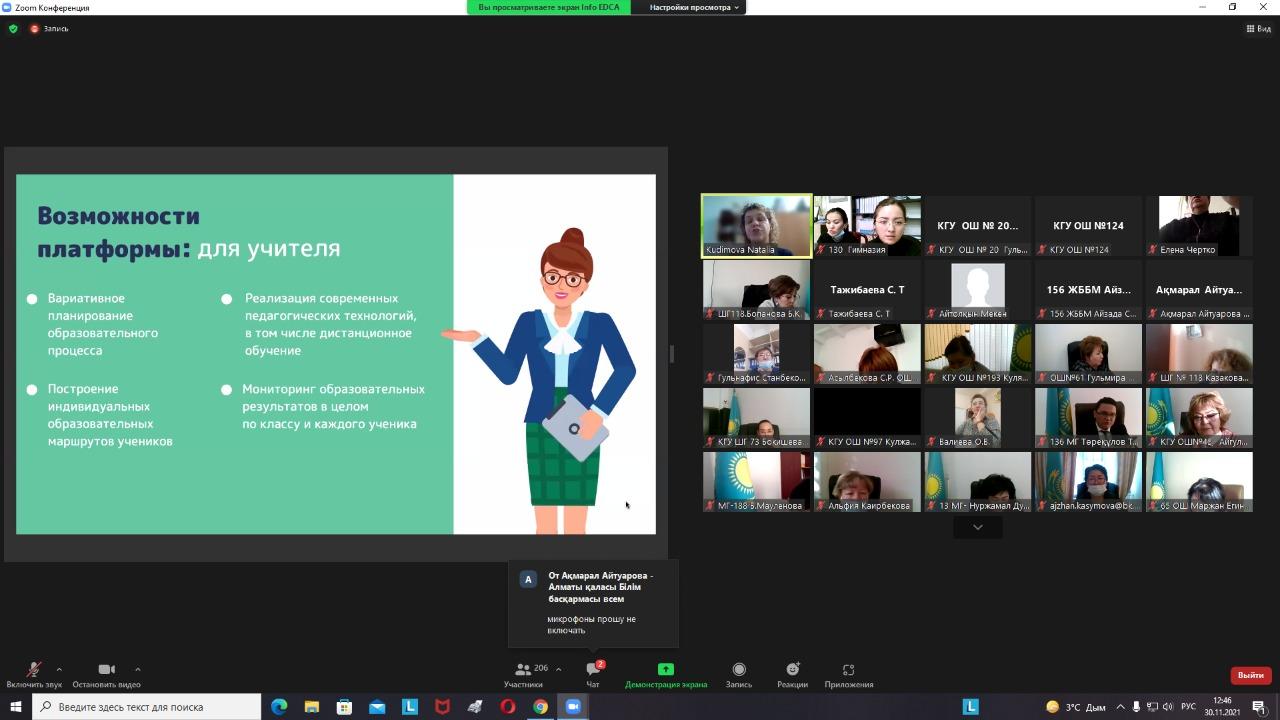This screenshot has width=1280, height=720.
Task: Select ОШ№61 Гульмира video tile
Action: [1088, 354]
